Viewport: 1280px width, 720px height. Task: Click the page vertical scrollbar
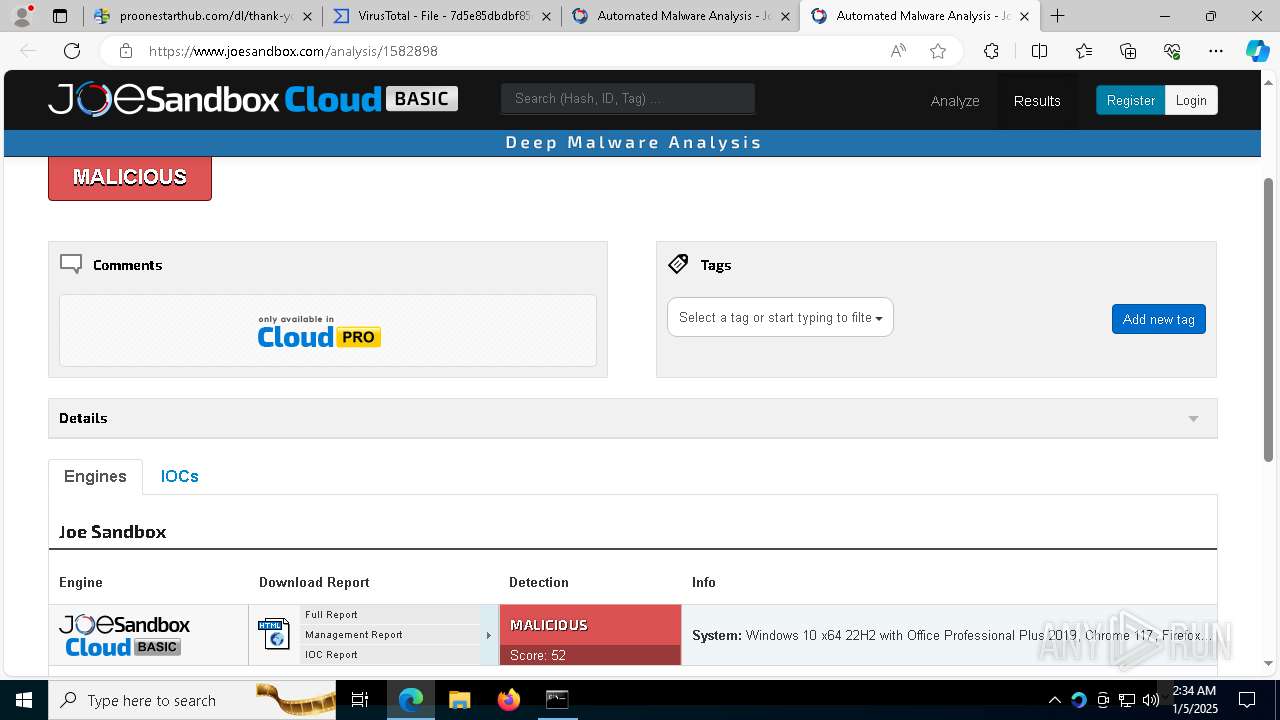[1269, 319]
